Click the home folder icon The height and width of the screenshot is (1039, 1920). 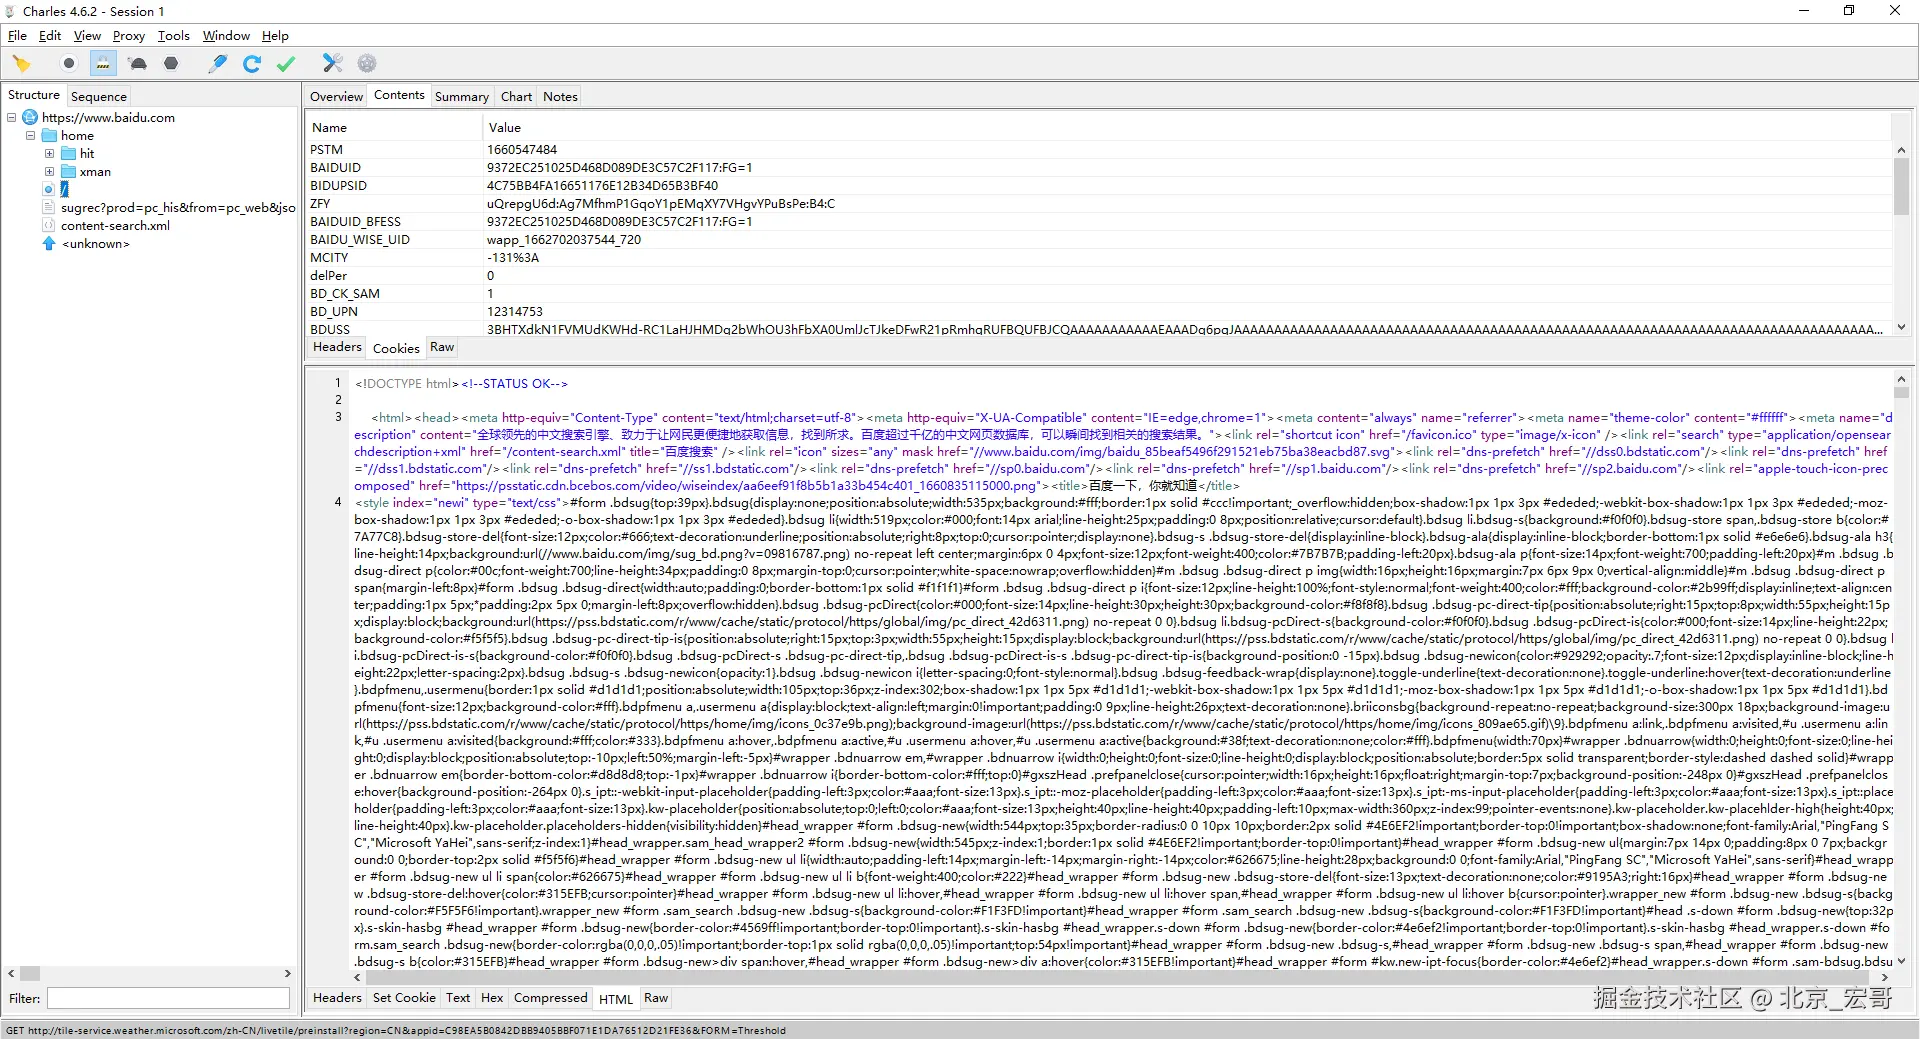[x=49, y=136]
